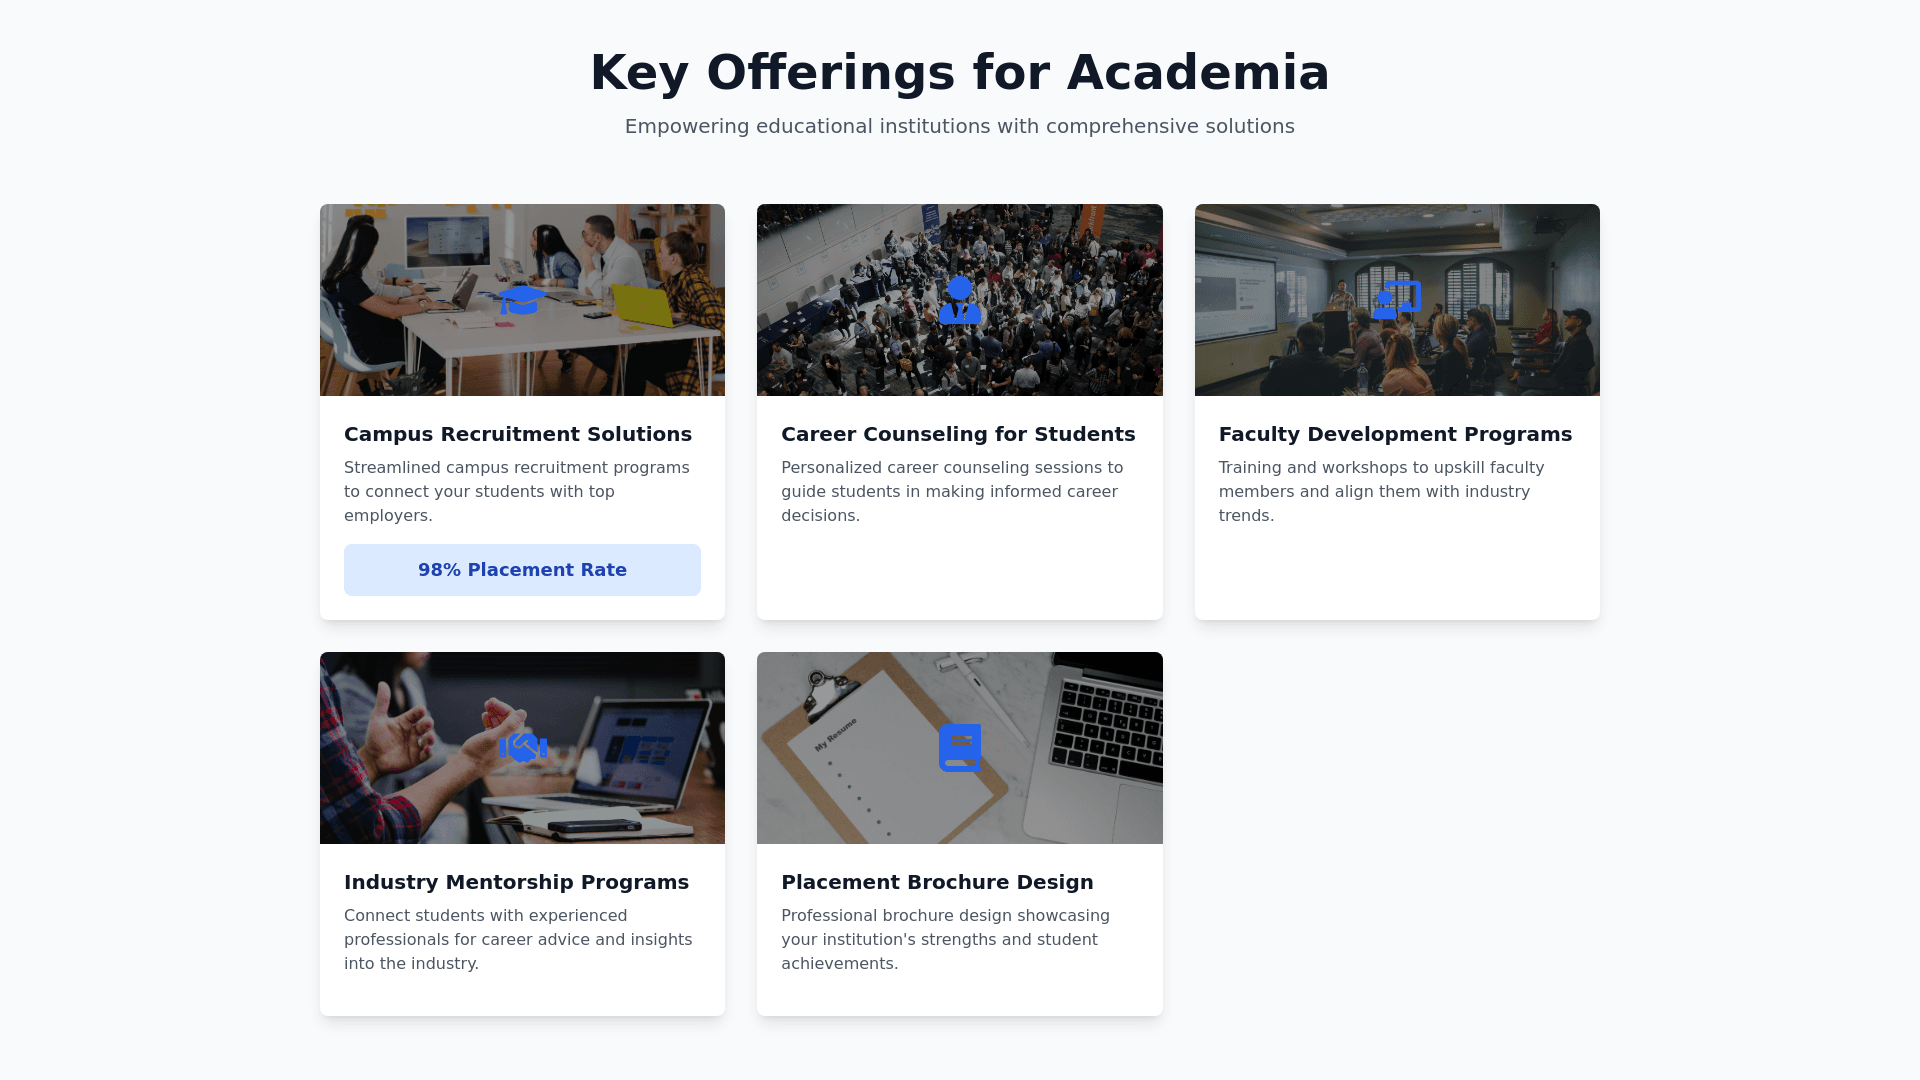Click the graduation cap icon
1920x1080 pixels.
click(522, 300)
